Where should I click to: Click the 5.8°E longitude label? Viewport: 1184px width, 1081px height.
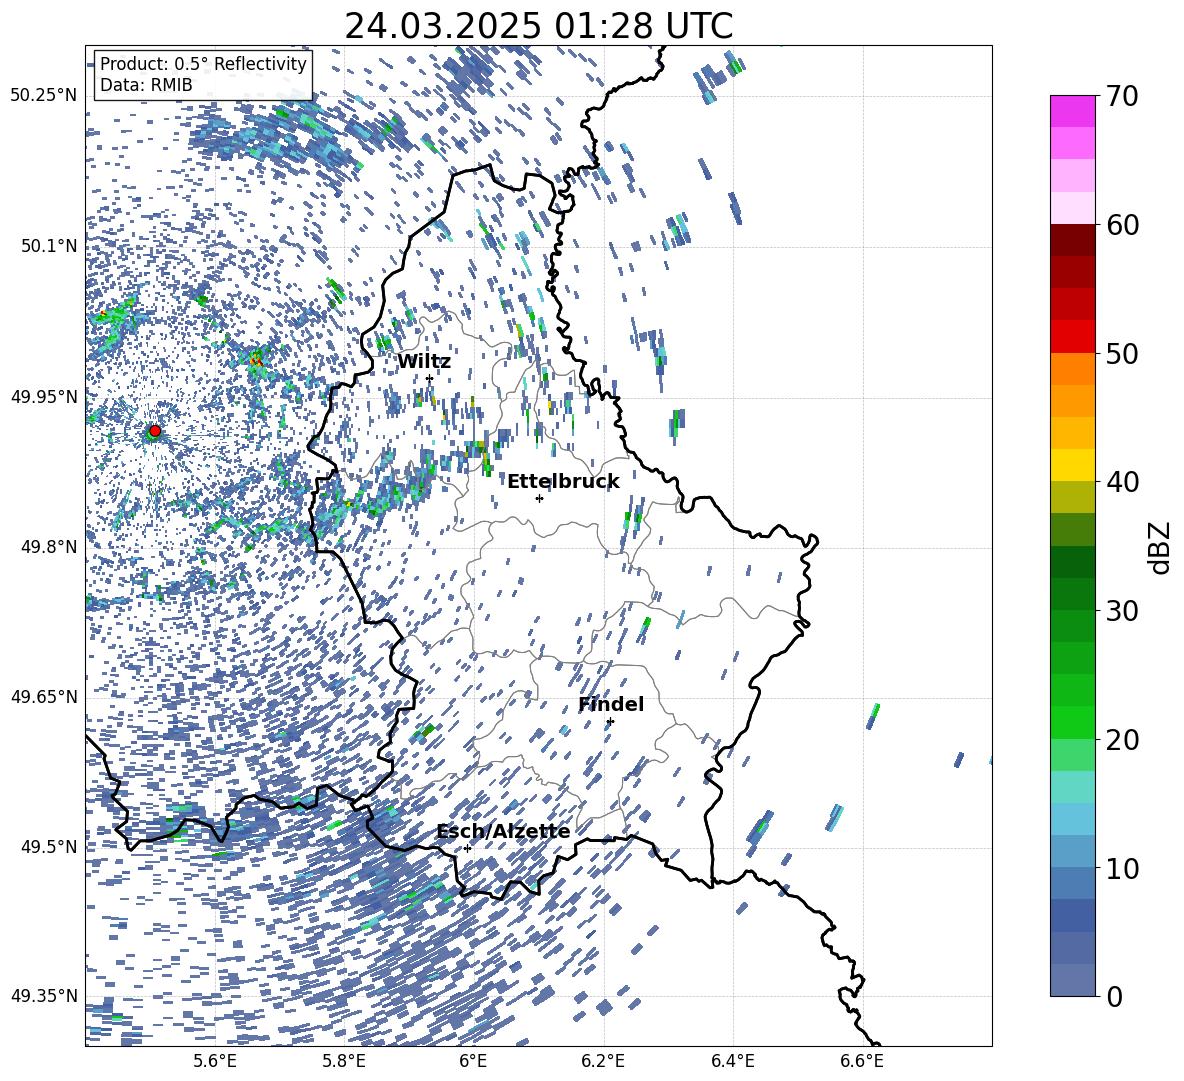pos(344,1061)
